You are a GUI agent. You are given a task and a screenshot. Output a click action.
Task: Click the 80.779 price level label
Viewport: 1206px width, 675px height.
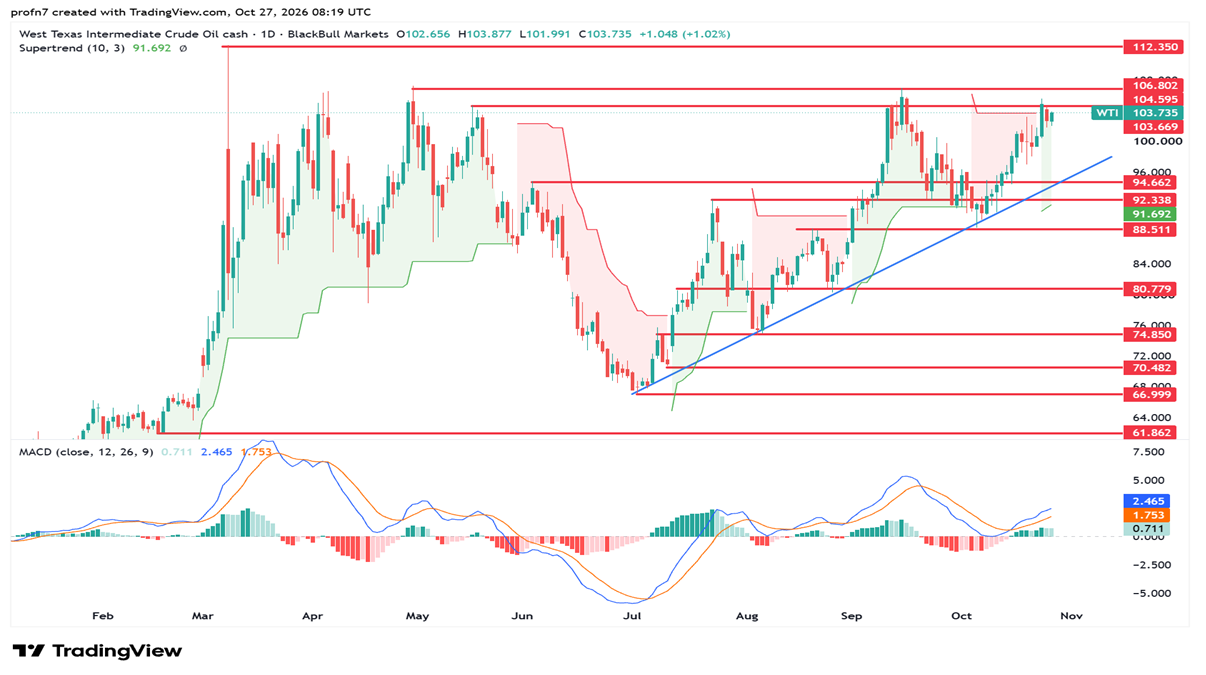(1149, 289)
